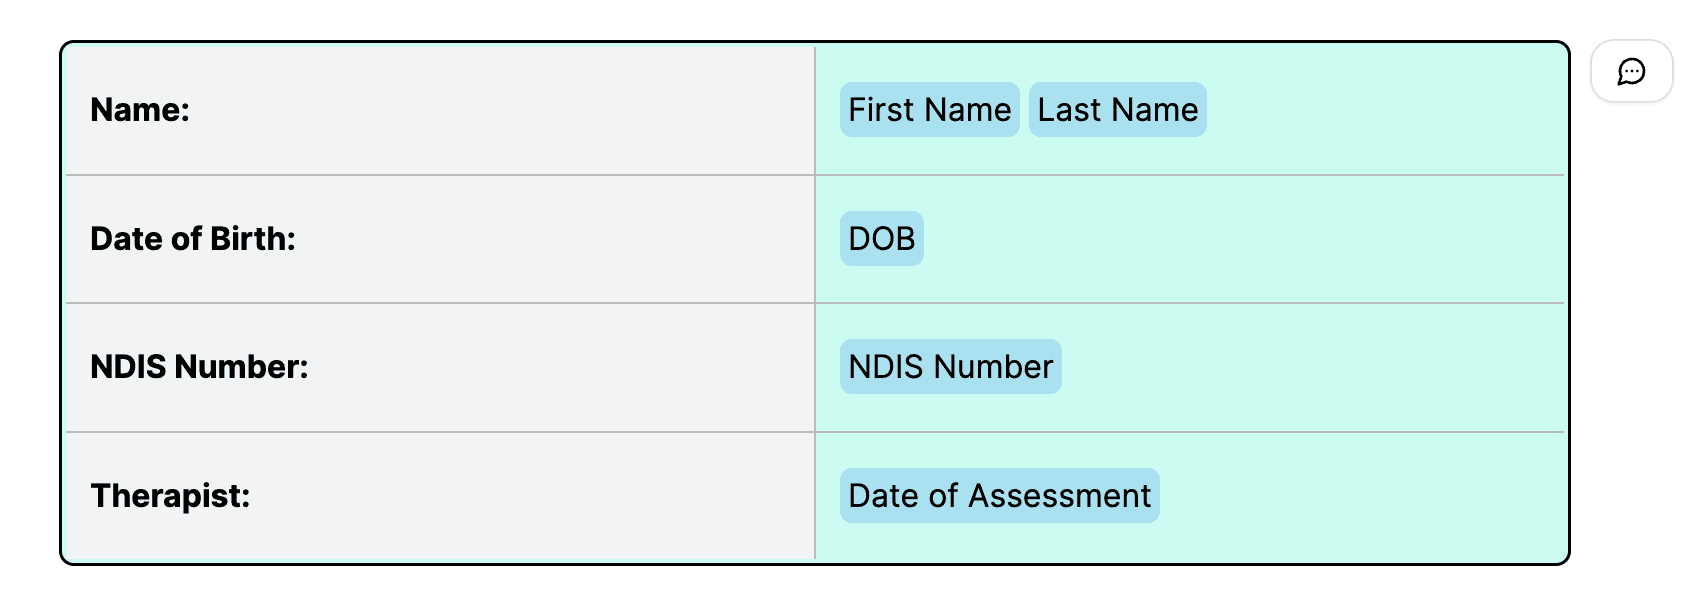Click the DOB placeholder token
The height and width of the screenshot is (614, 1702).
click(x=880, y=238)
